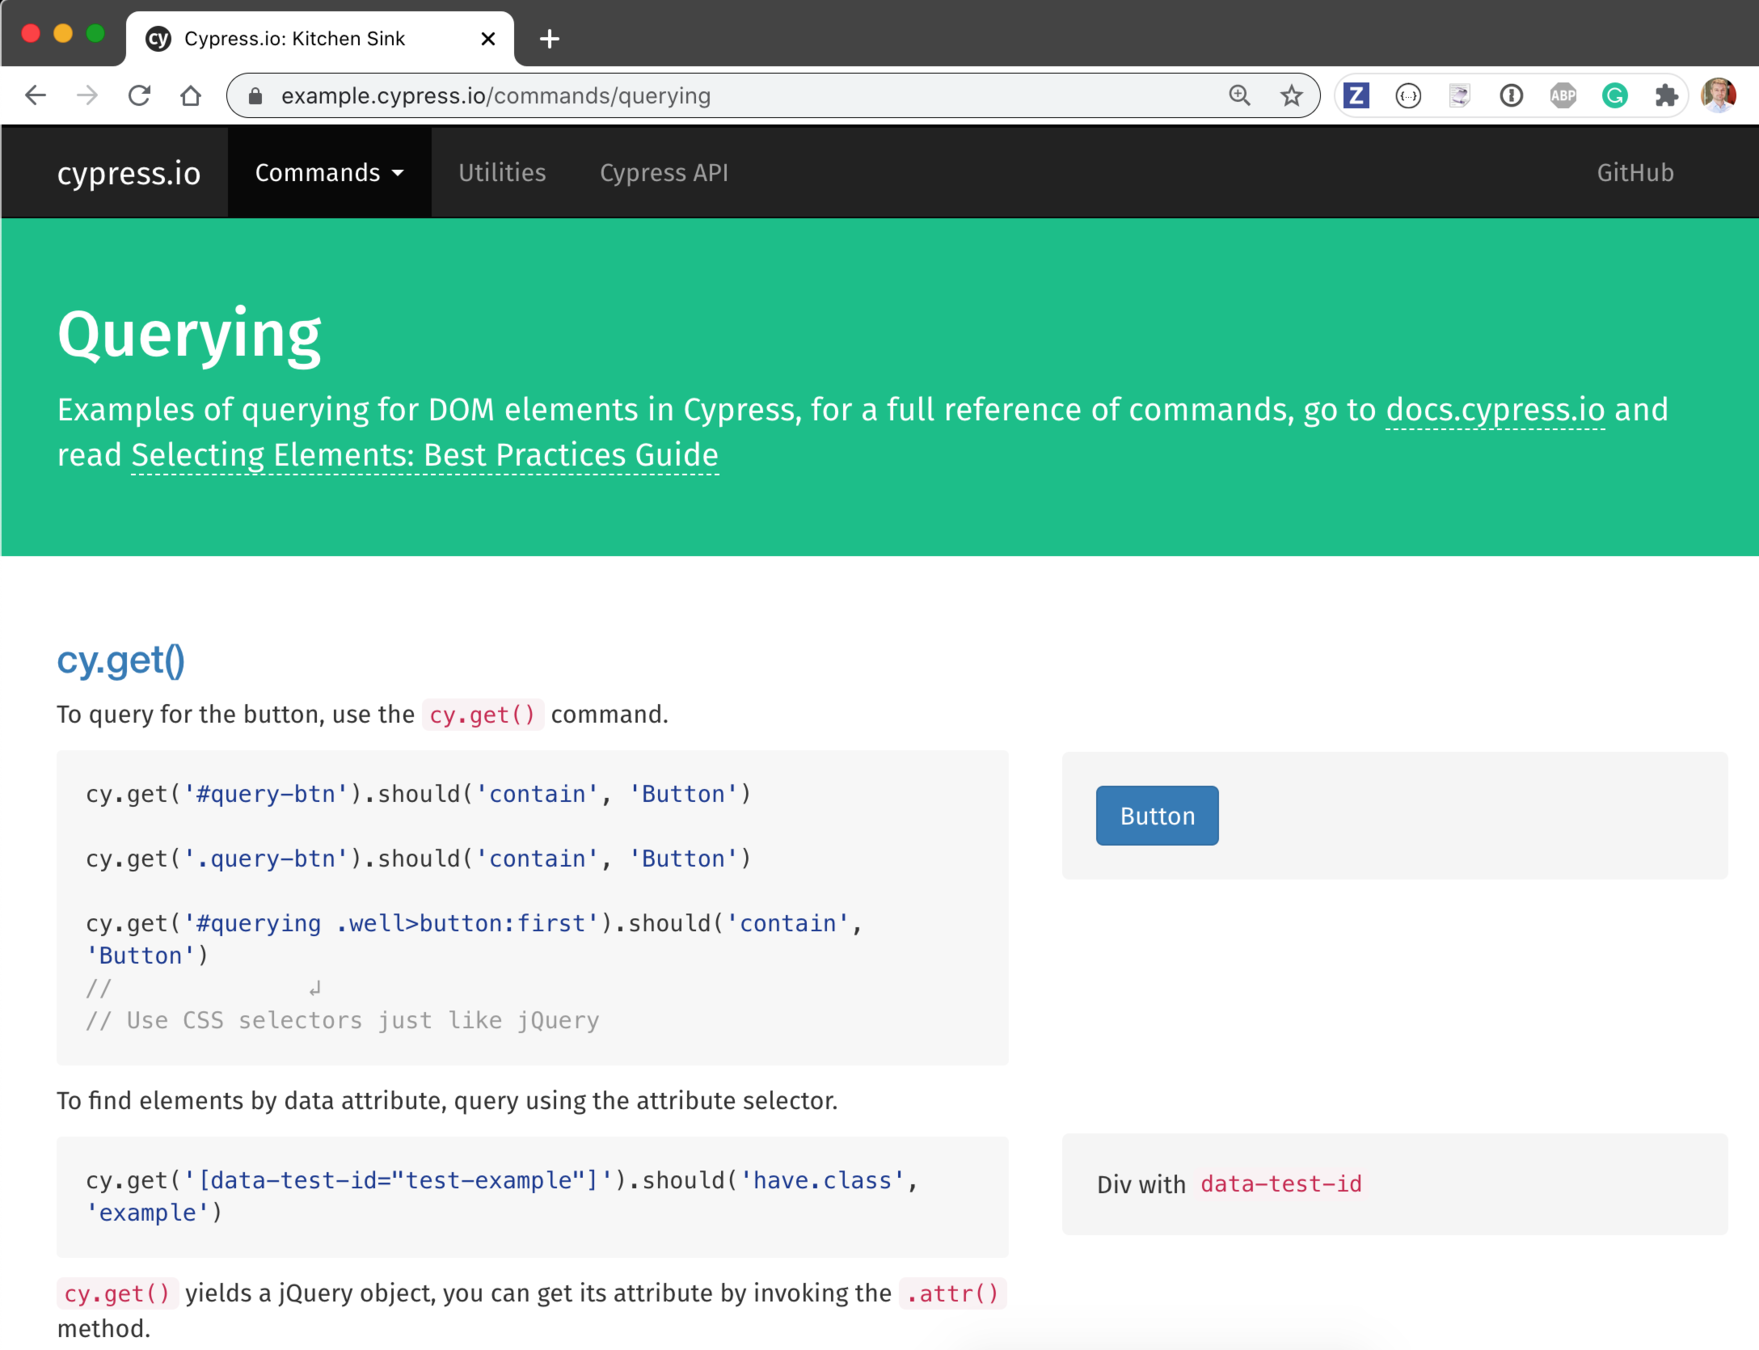
Task: Click the blue Button in the well
Action: (x=1157, y=816)
